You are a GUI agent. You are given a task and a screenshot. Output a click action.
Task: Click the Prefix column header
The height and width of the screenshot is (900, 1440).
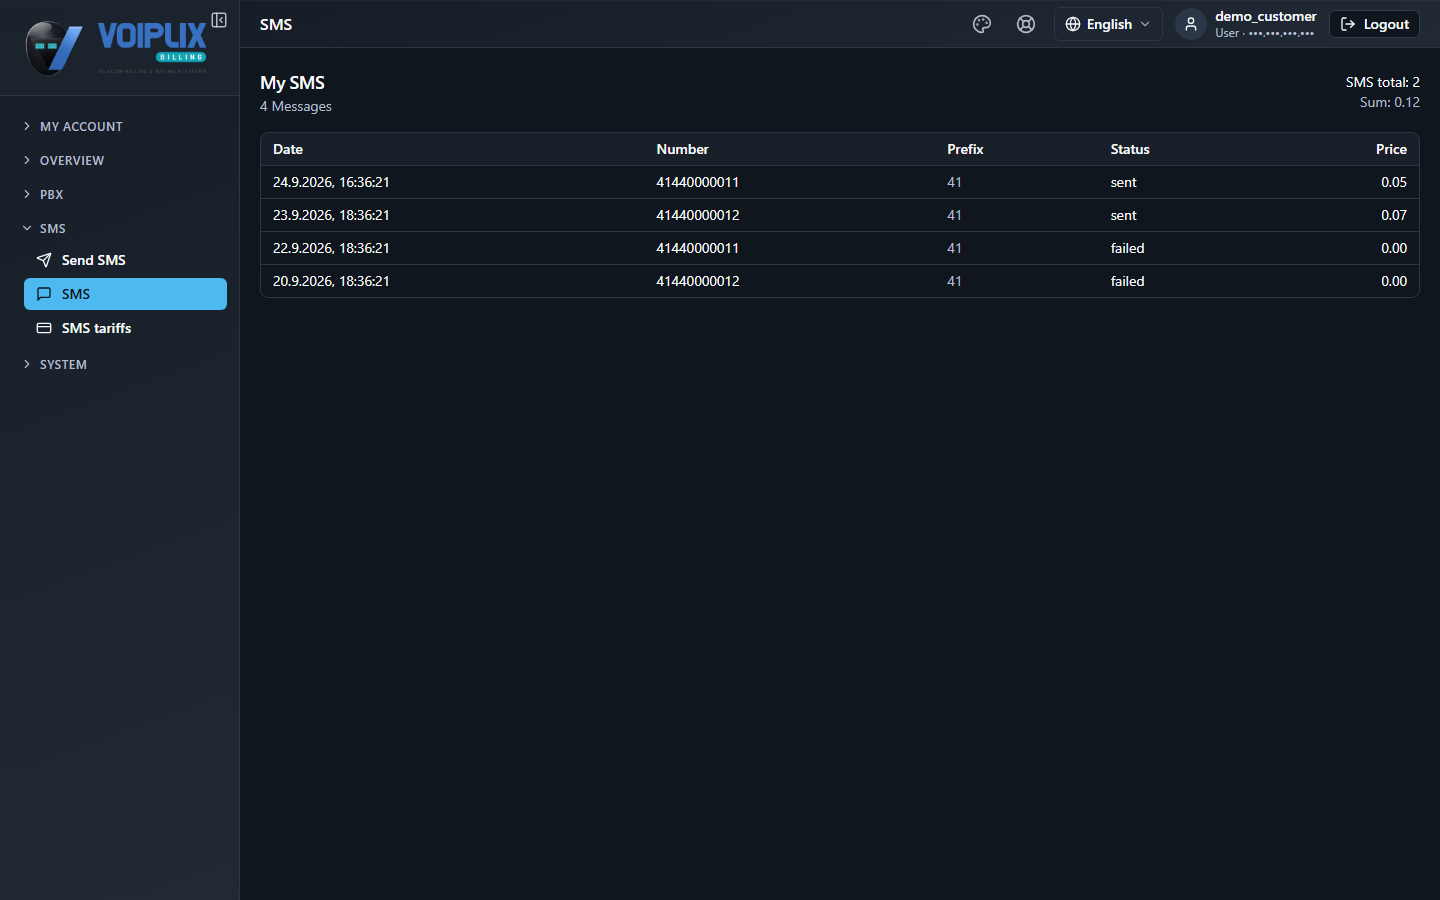tap(965, 149)
